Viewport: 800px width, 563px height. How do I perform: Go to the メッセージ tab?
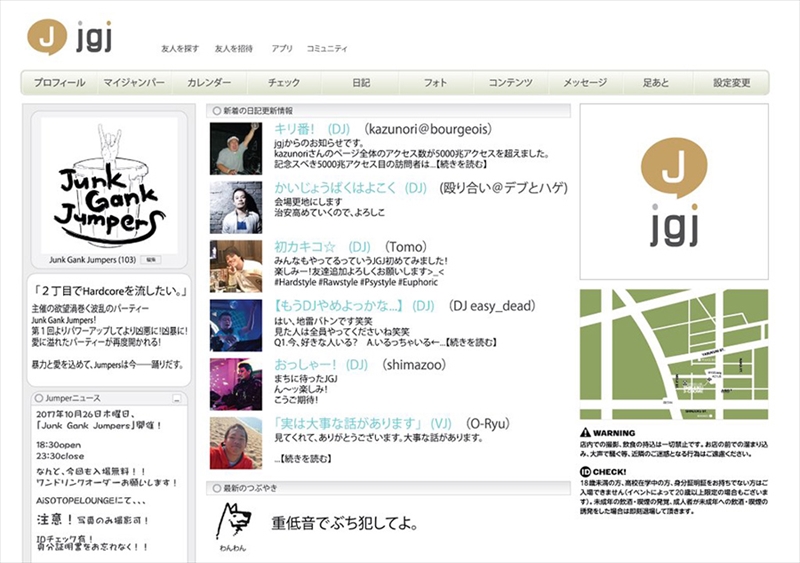point(584,83)
